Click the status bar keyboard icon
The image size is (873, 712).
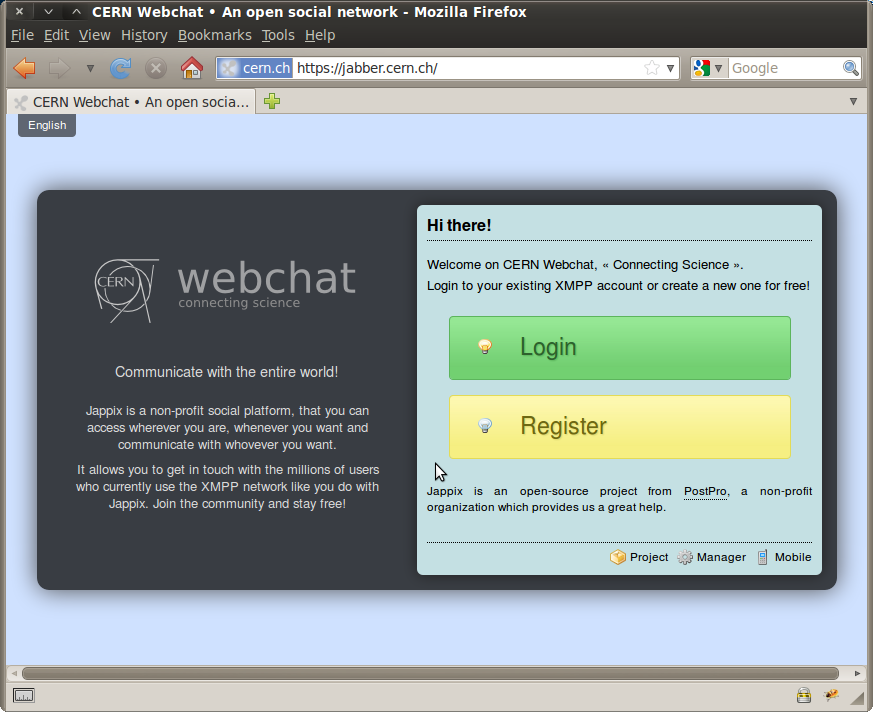[23, 695]
